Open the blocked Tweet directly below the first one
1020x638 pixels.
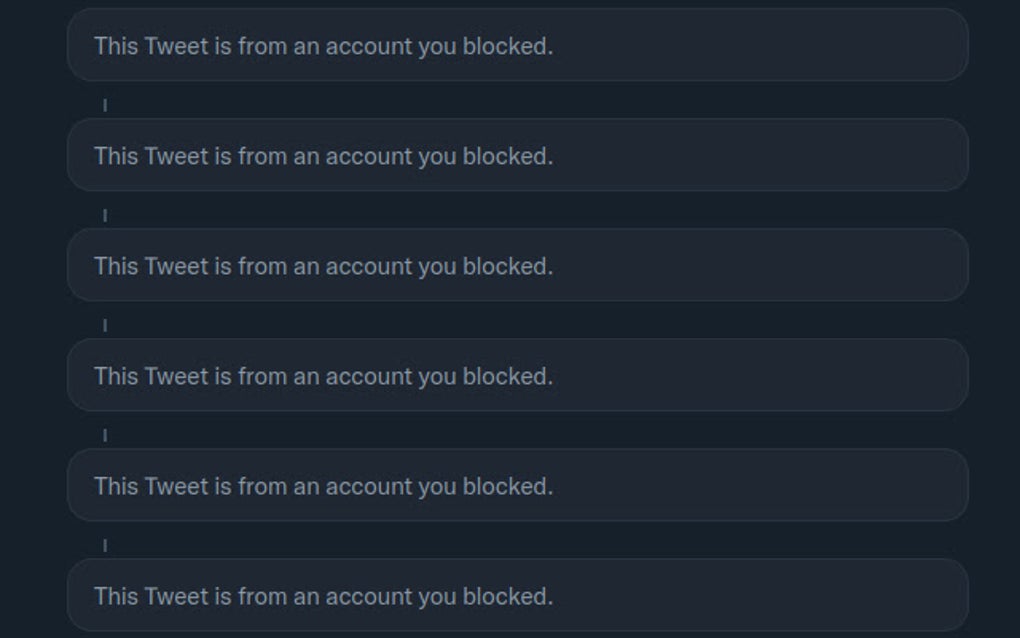pyautogui.click(x=516, y=156)
